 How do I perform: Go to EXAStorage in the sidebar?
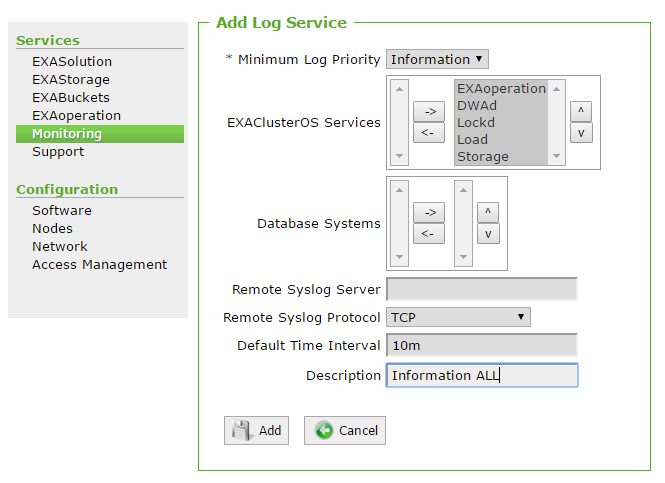click(71, 80)
